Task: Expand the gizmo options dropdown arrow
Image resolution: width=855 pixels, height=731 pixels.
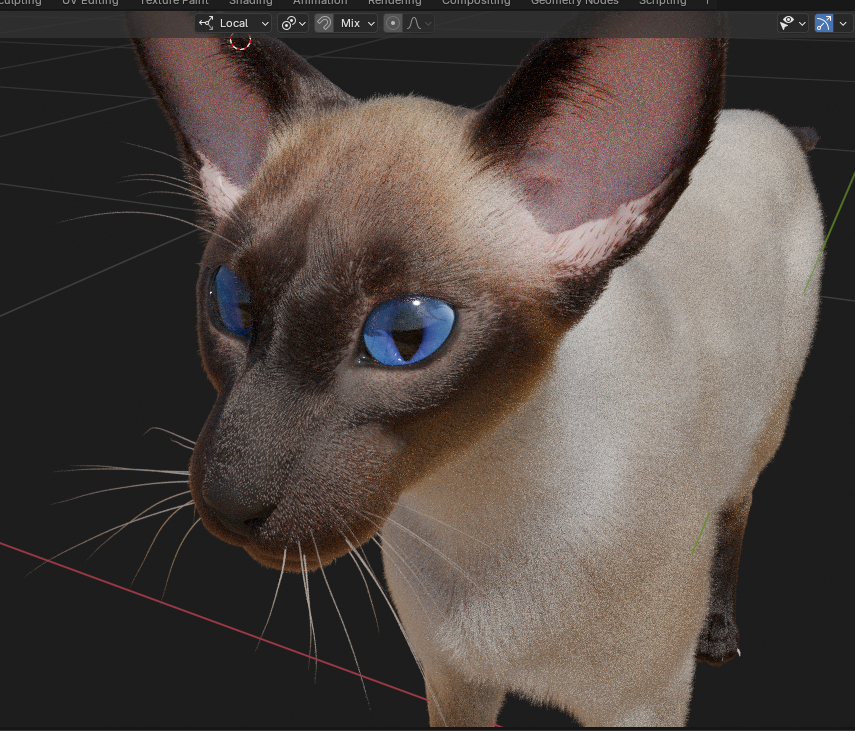Action: point(844,23)
